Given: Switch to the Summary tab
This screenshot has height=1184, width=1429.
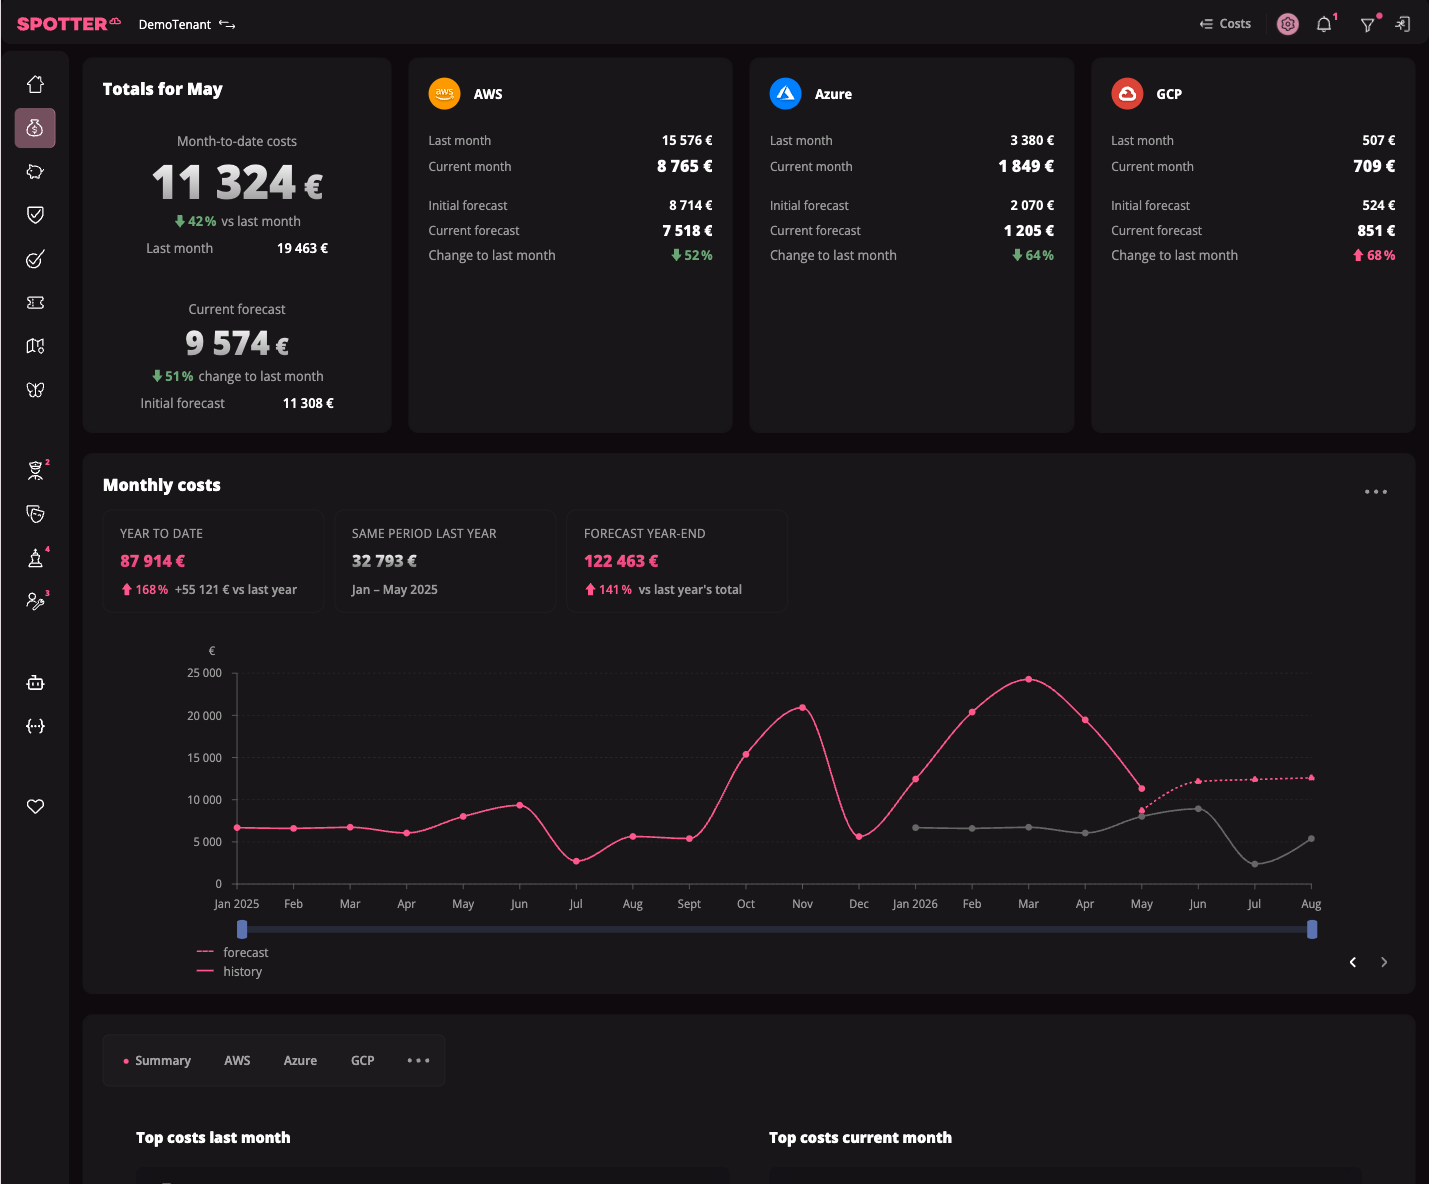Looking at the screenshot, I should [x=157, y=1061].
